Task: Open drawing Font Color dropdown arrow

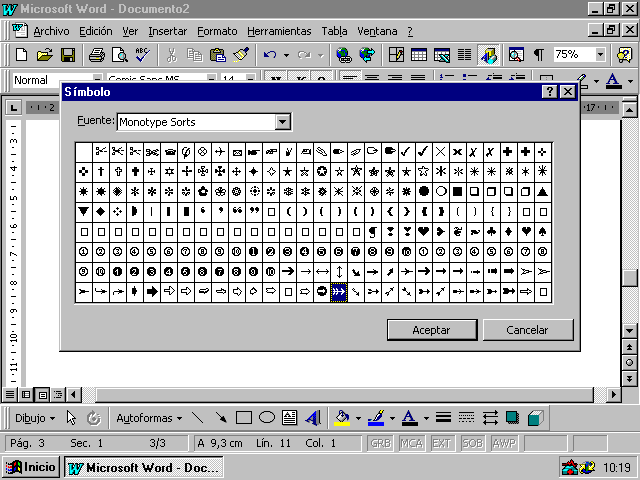Action: 426,418
